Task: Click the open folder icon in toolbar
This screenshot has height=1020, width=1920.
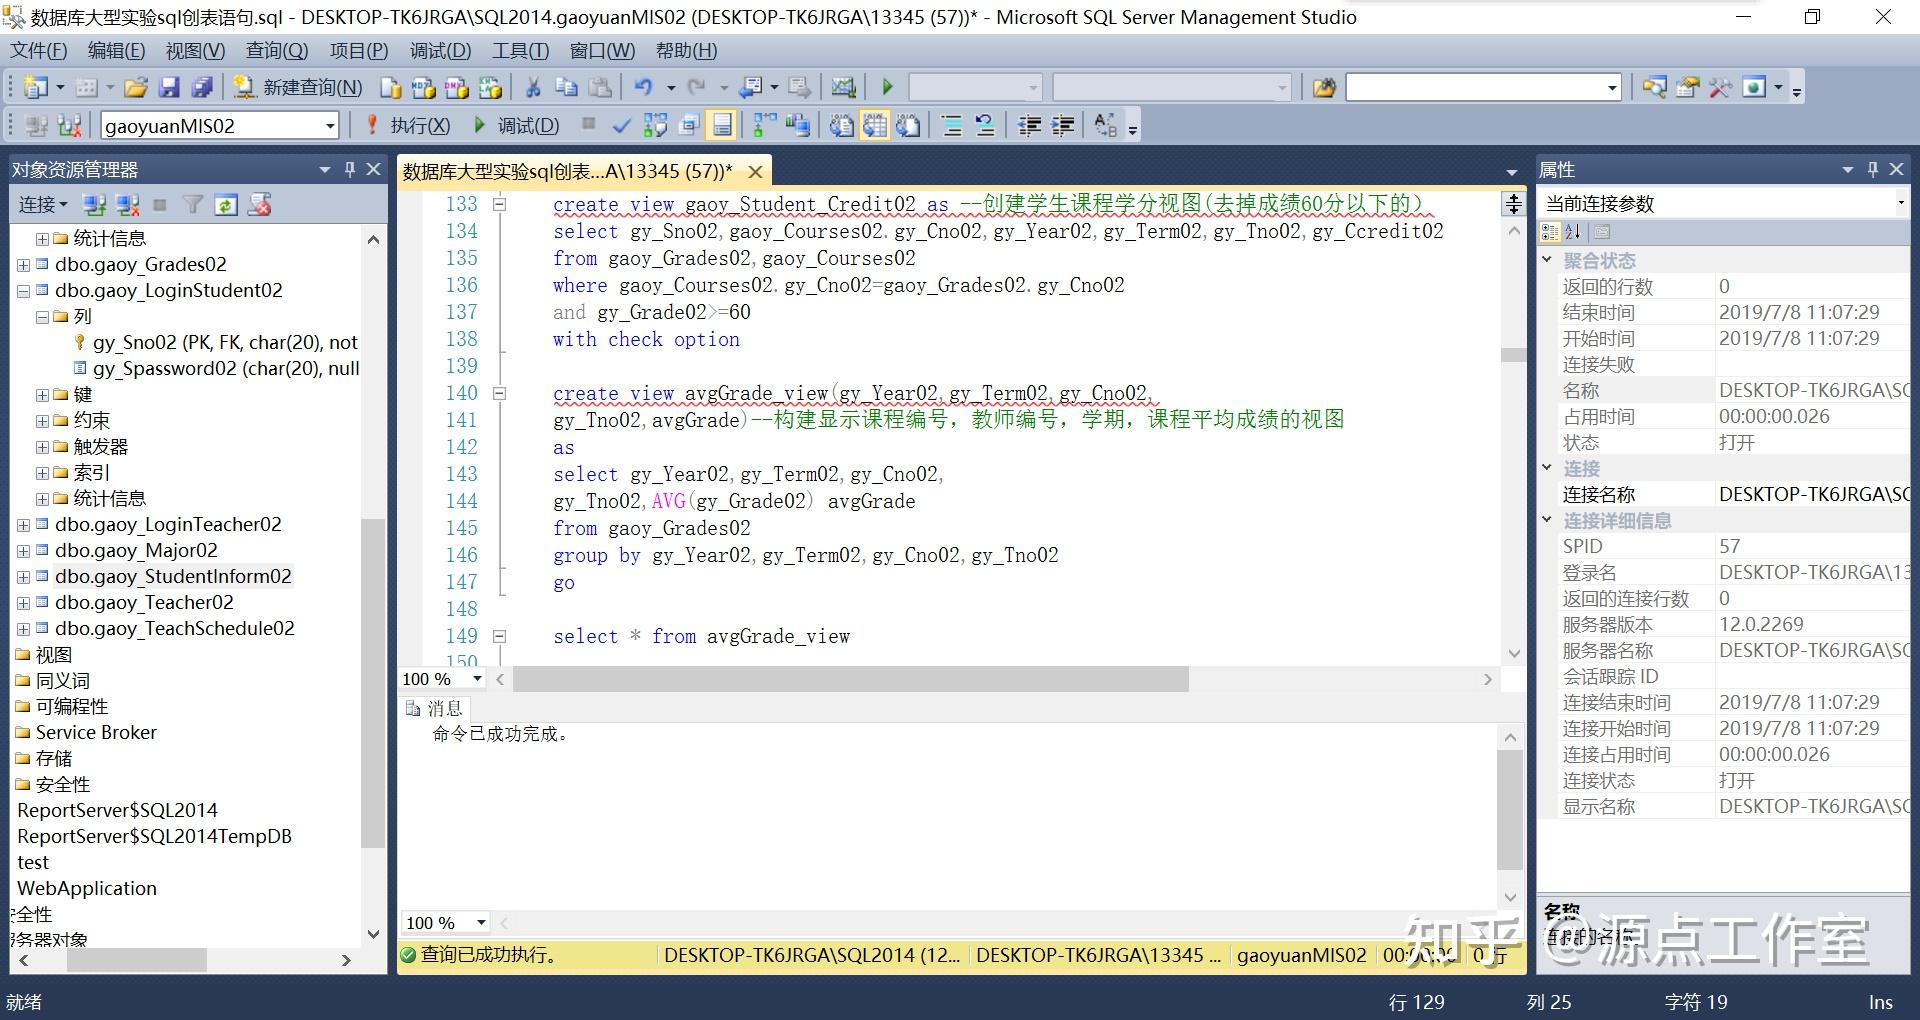Action: (136, 88)
